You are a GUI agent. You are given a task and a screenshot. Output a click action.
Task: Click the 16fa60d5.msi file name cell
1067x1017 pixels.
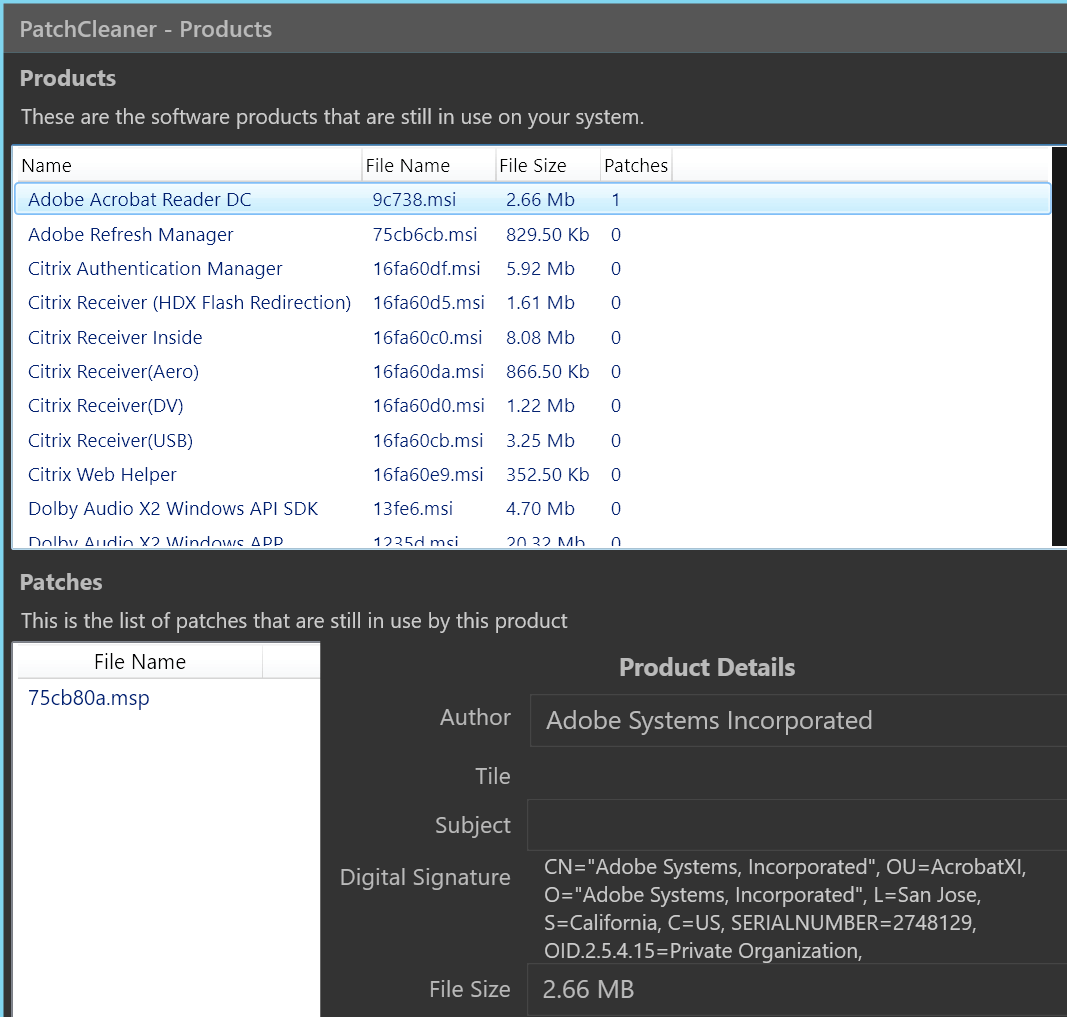click(x=429, y=303)
